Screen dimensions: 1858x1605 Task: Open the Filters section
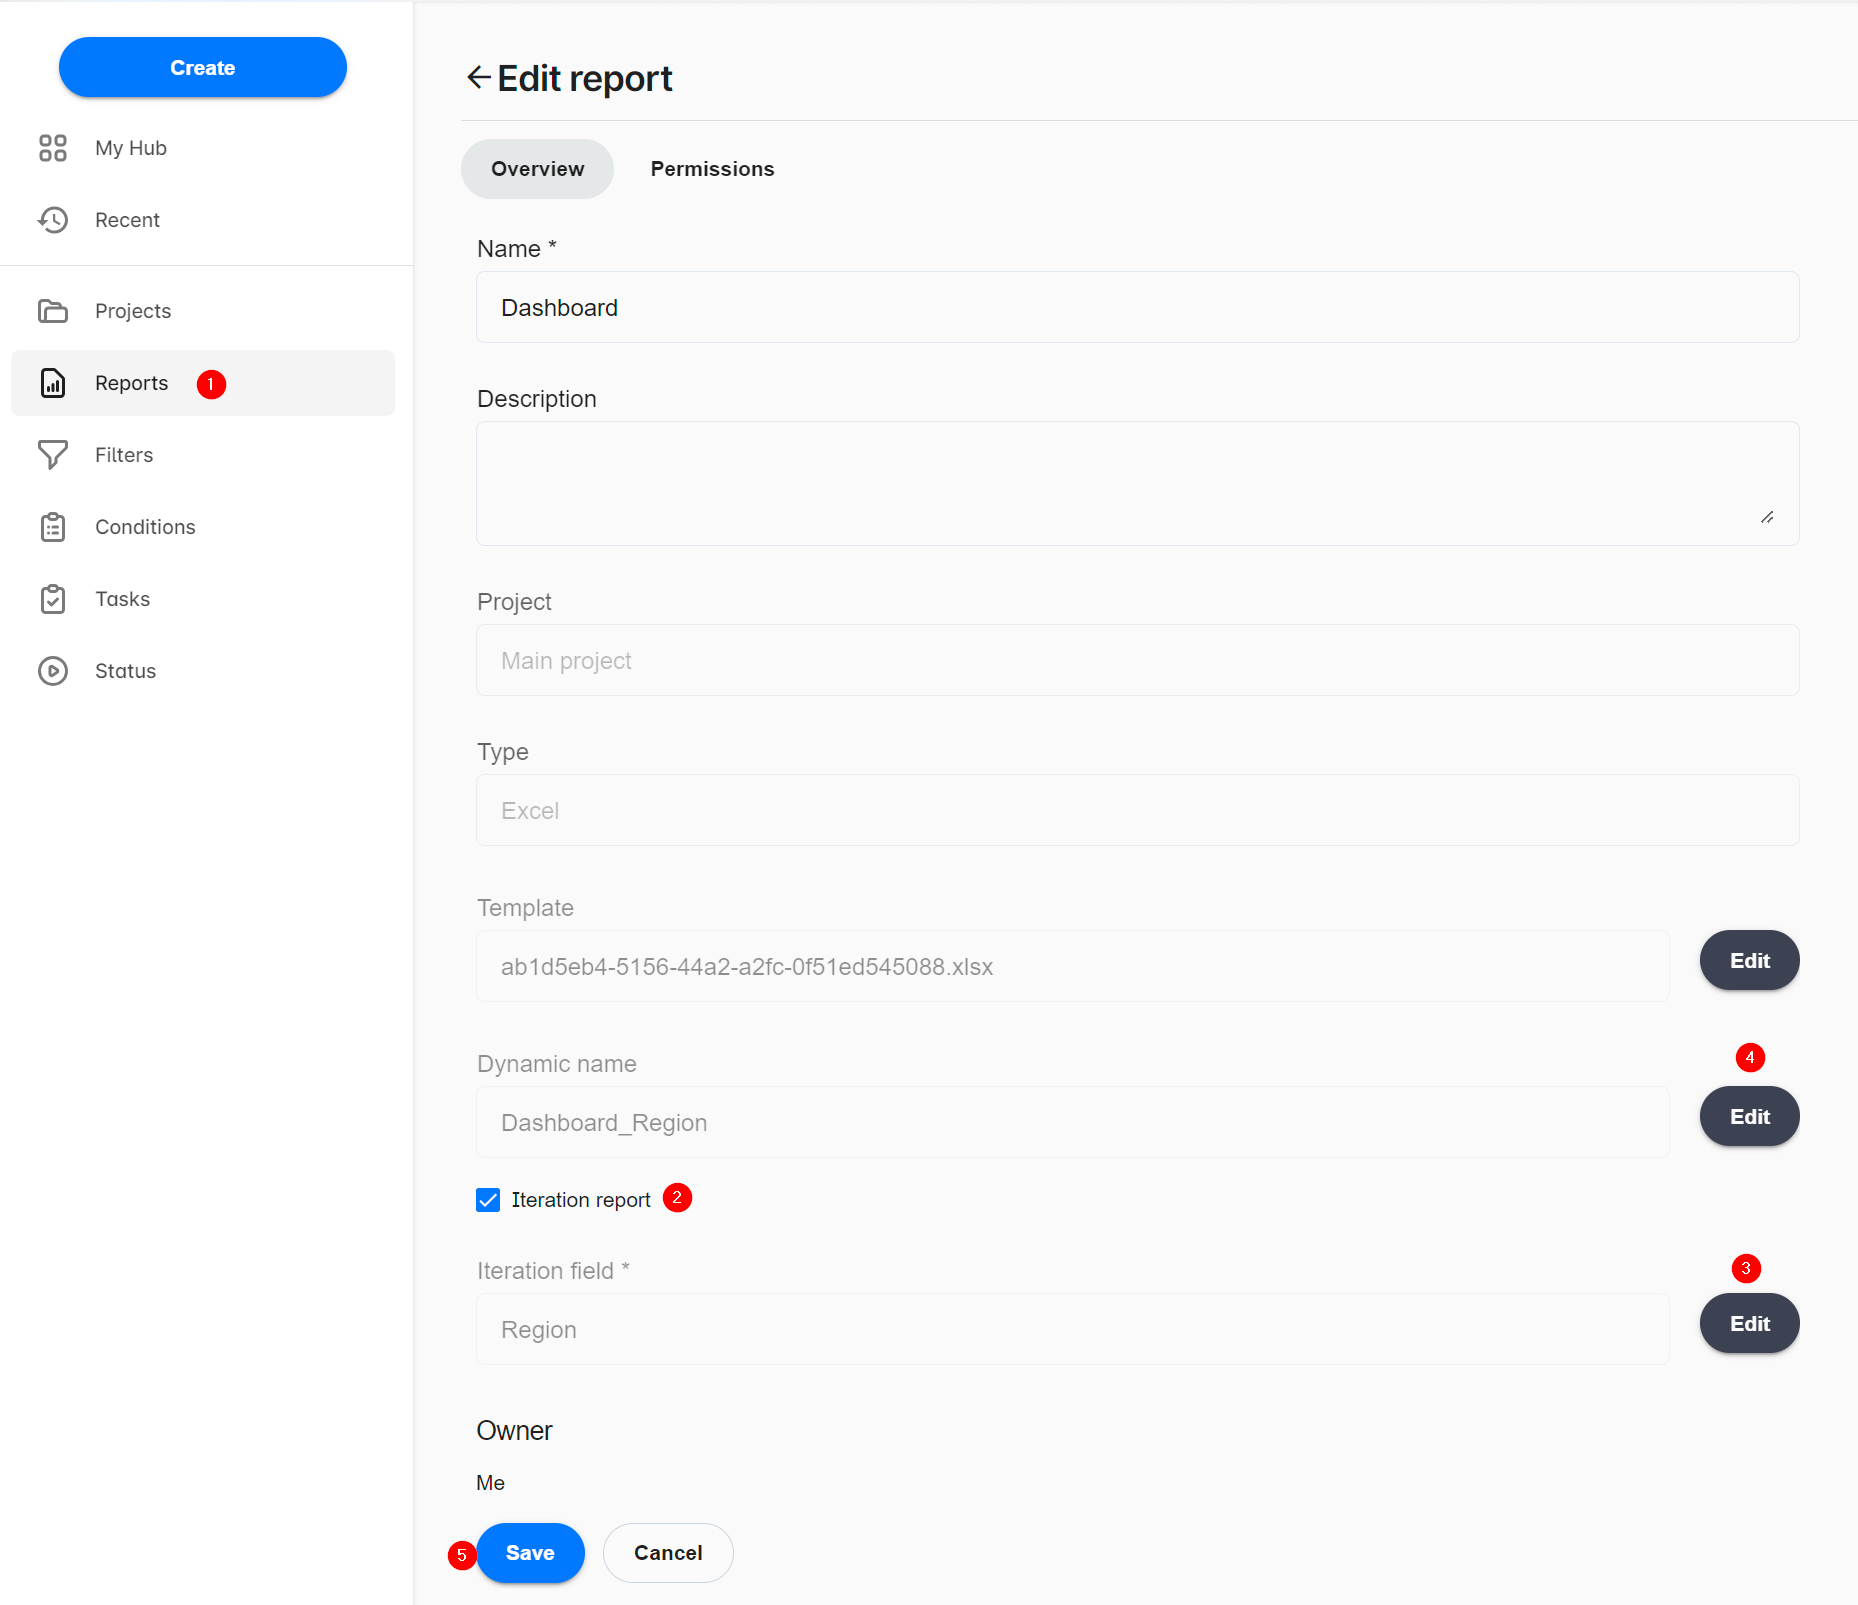pos(124,455)
